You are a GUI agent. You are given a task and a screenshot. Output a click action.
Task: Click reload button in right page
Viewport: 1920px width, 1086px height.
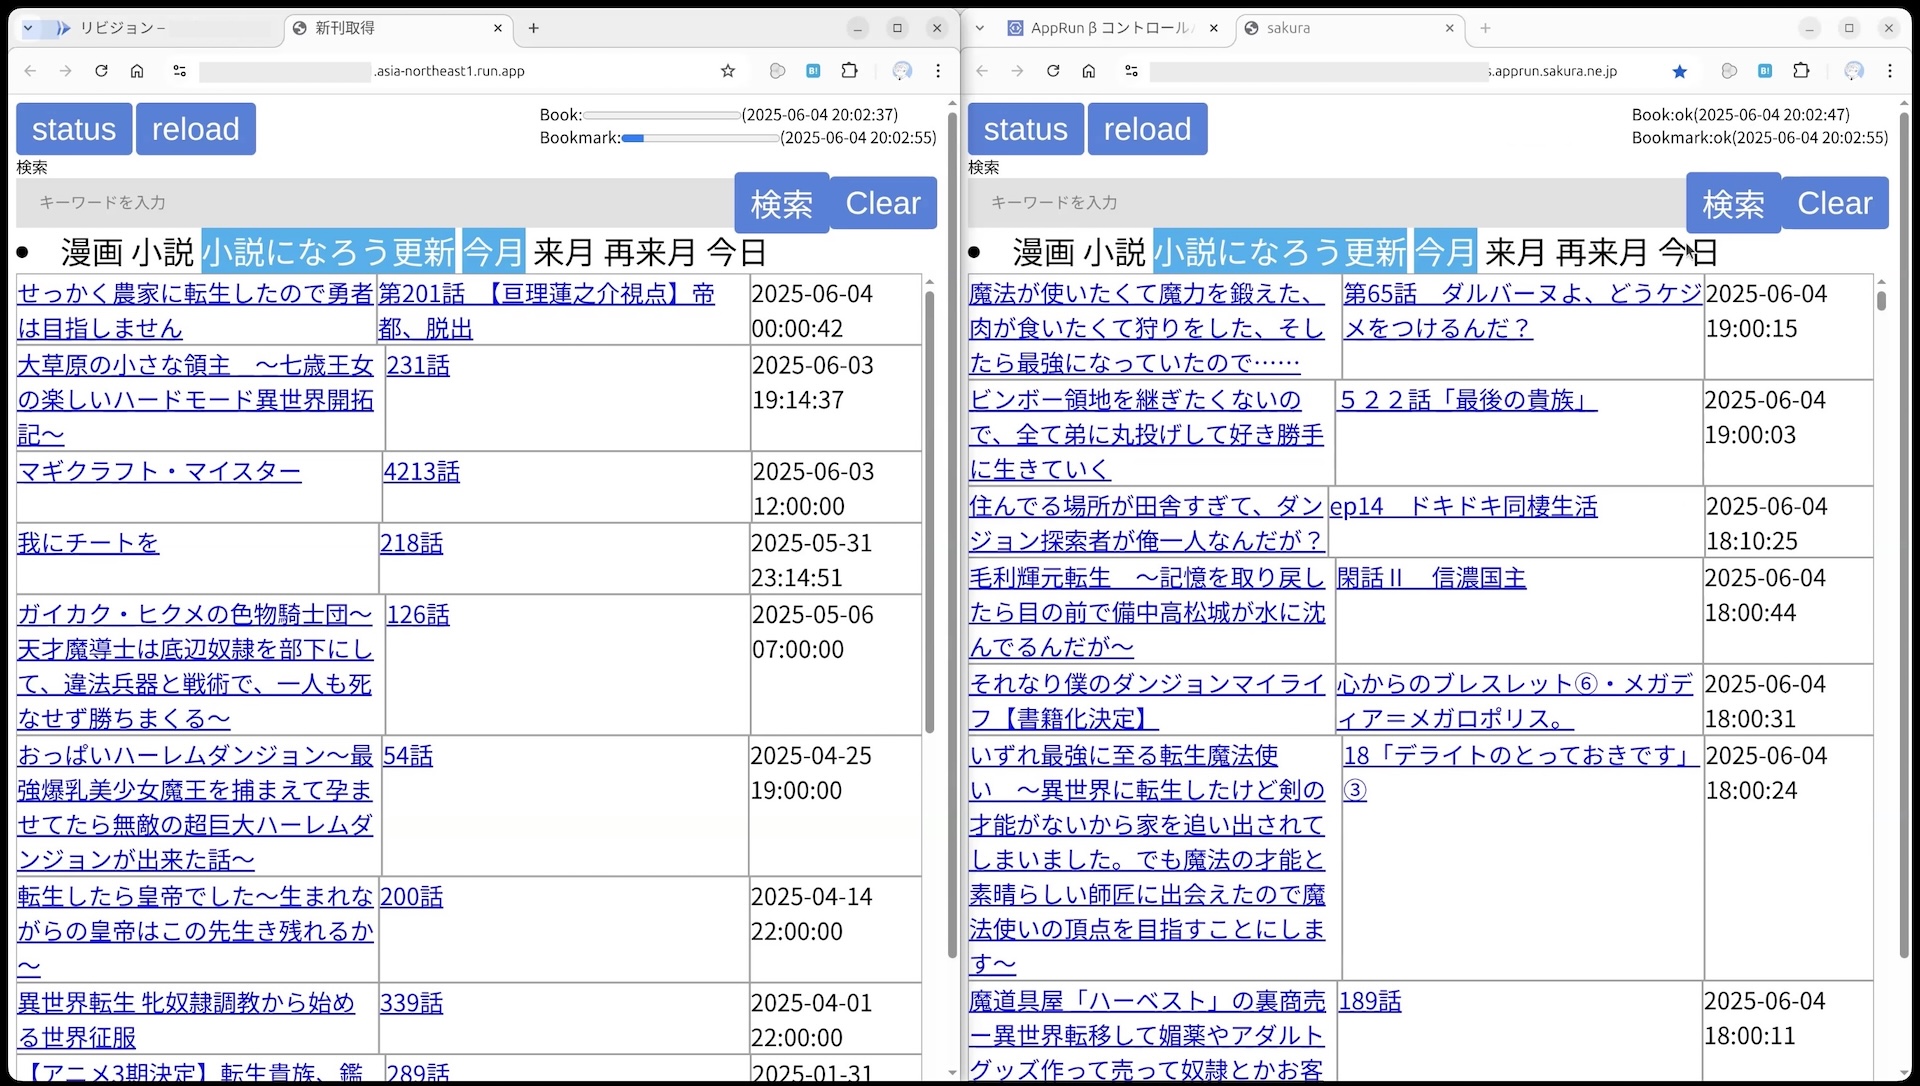pyautogui.click(x=1148, y=129)
